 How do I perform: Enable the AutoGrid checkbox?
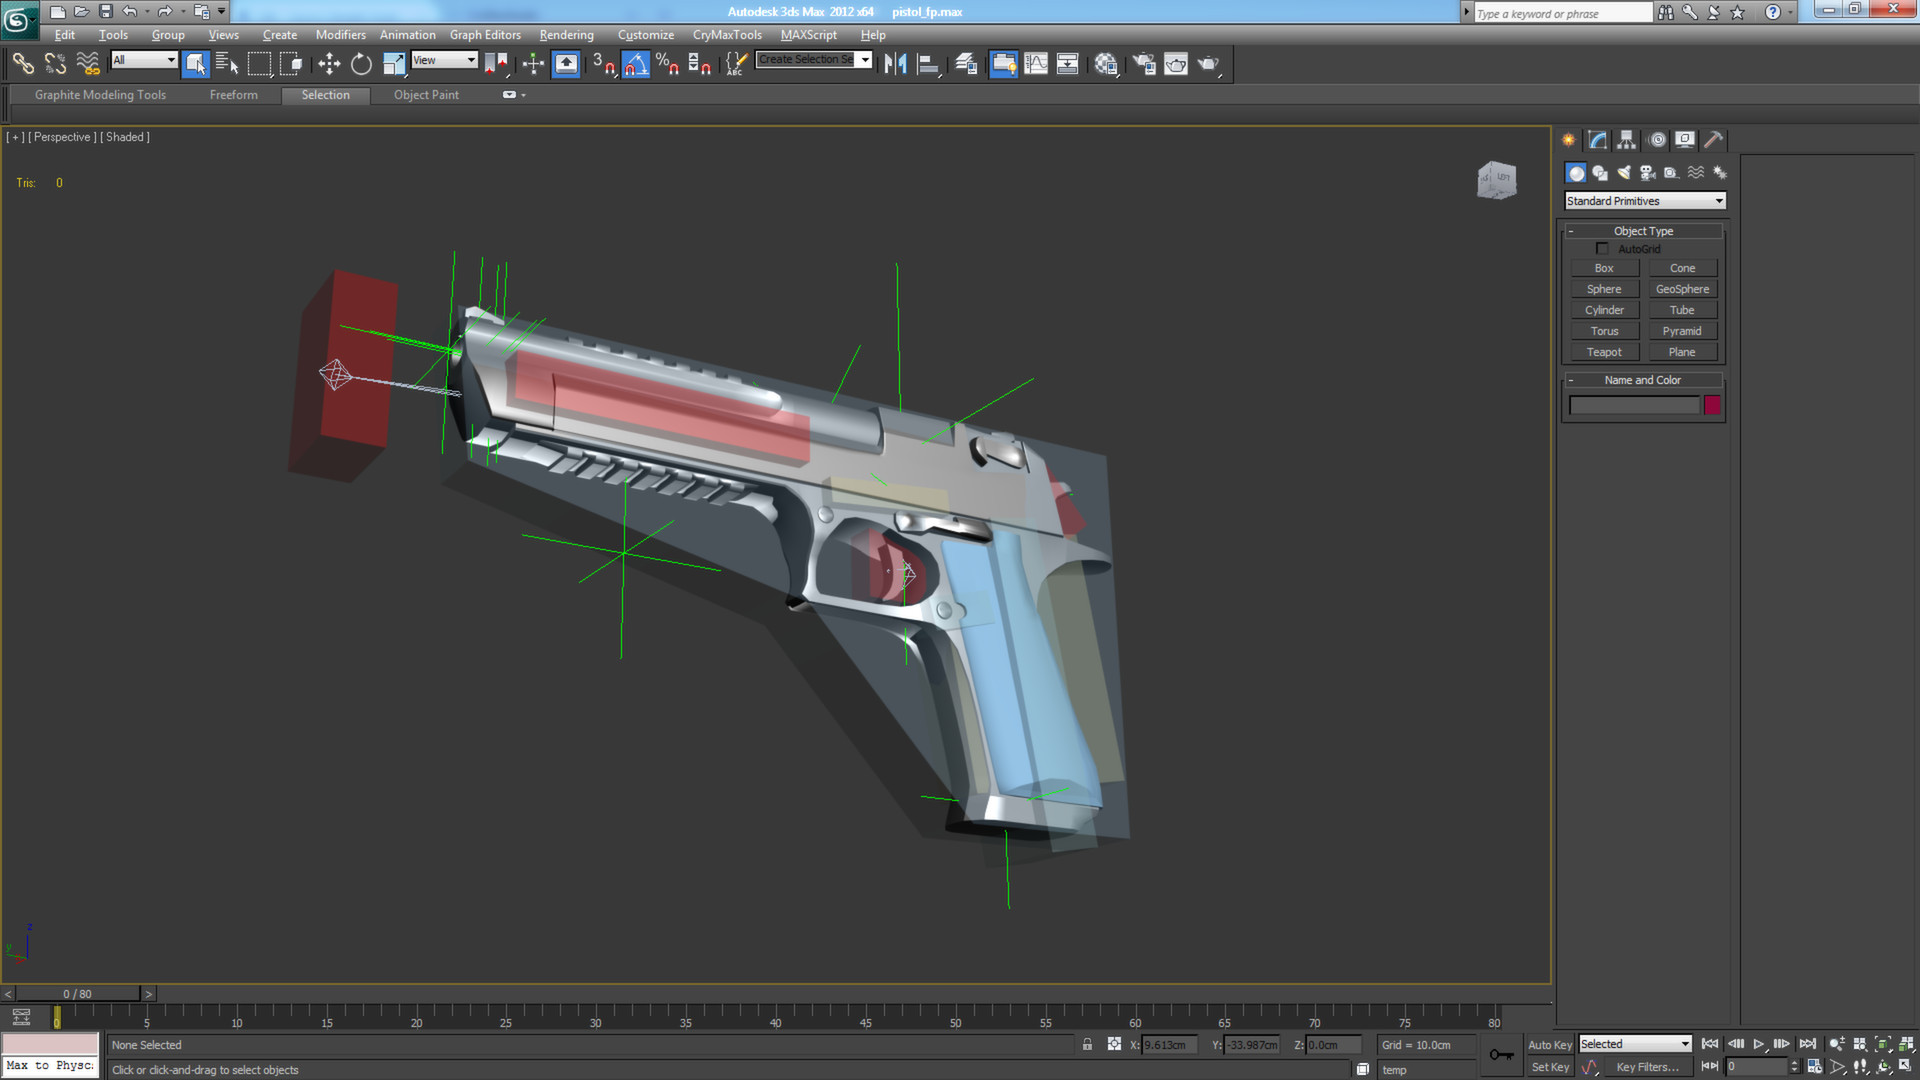(1603, 248)
